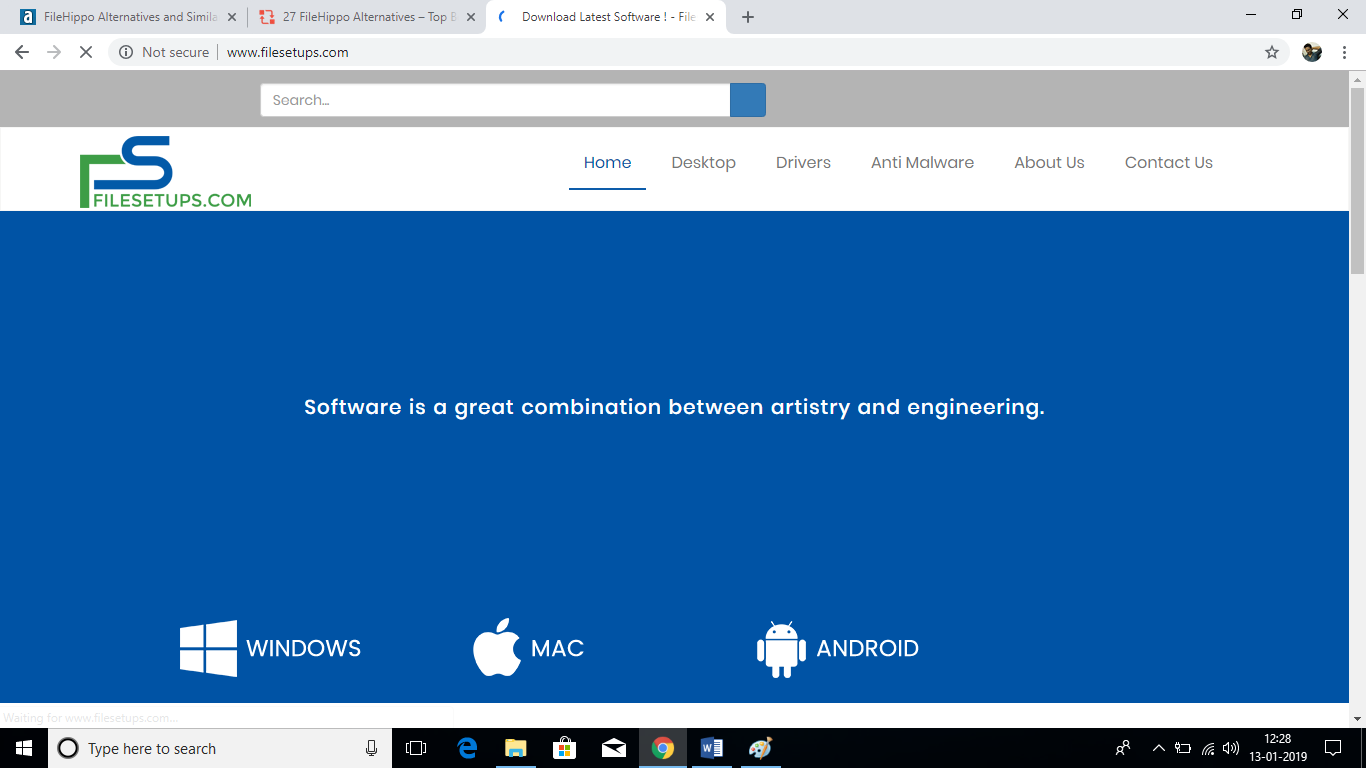Viewport: 1366px width, 768px height.
Task: Go to the Anti Malware section
Action: pyautogui.click(x=922, y=163)
